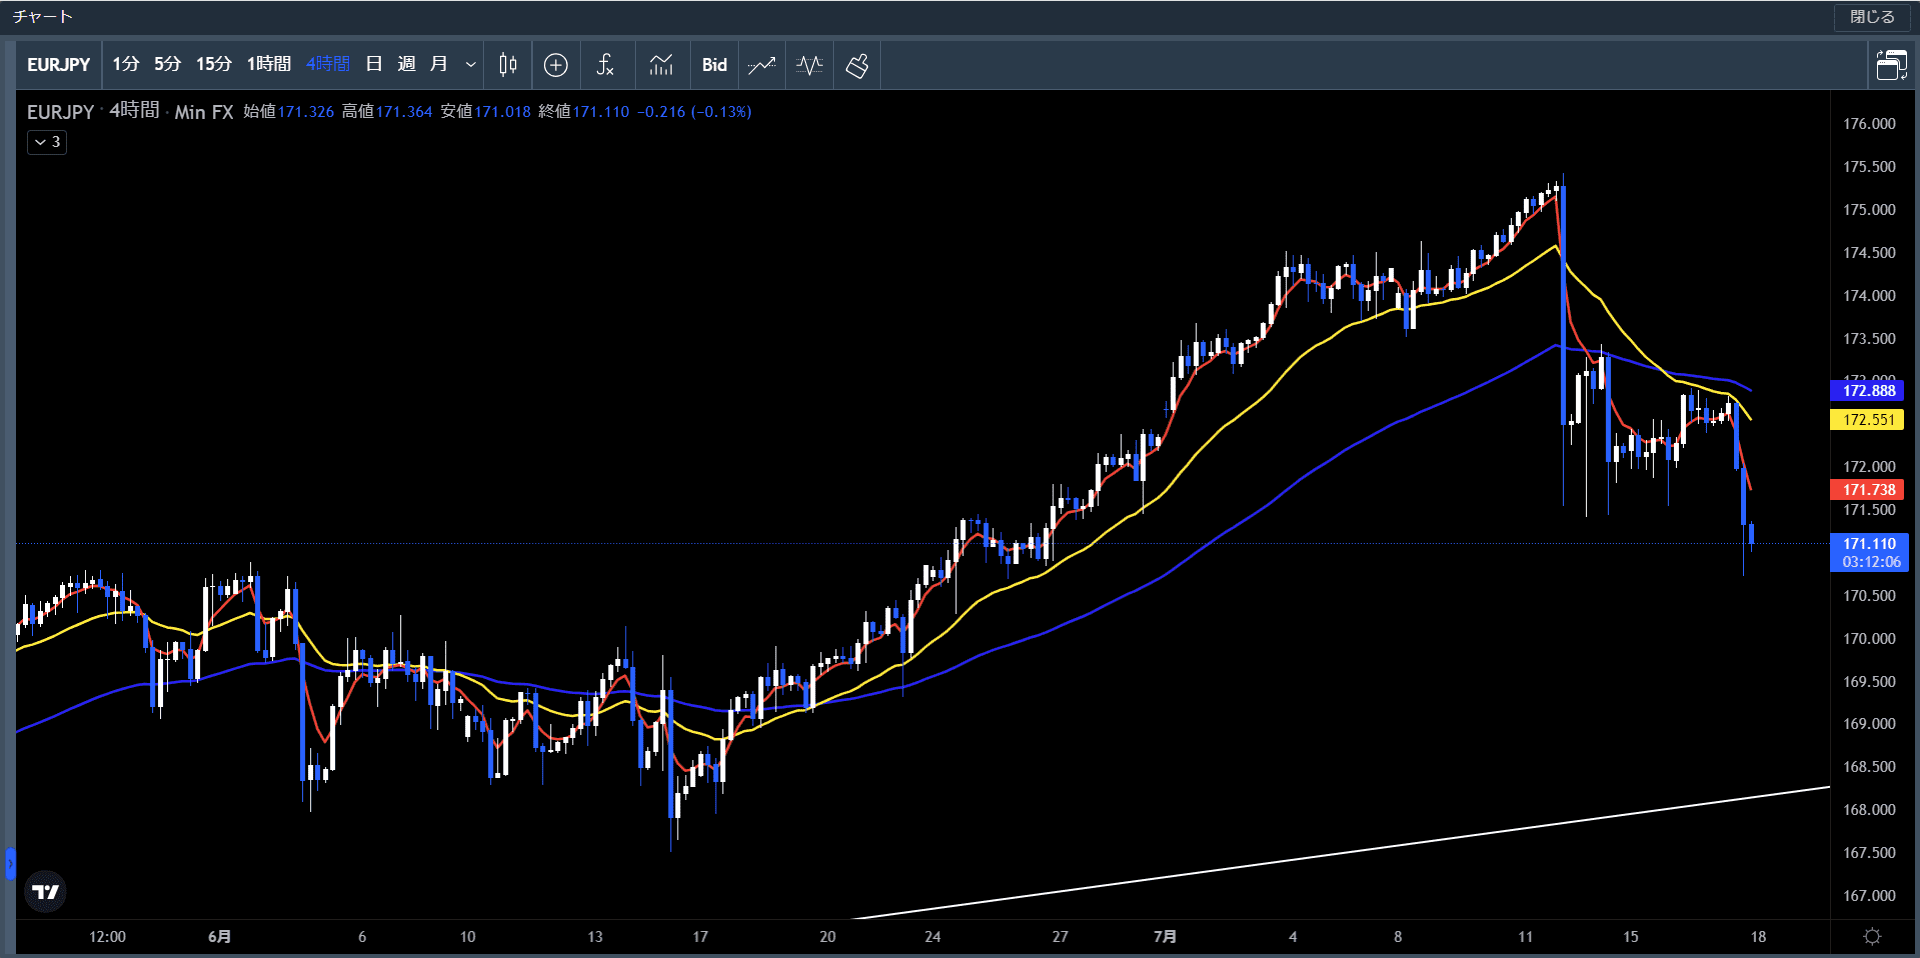Switch to the weekly 週 timeframe
Screen dimensions: 1920x958
tap(406, 65)
